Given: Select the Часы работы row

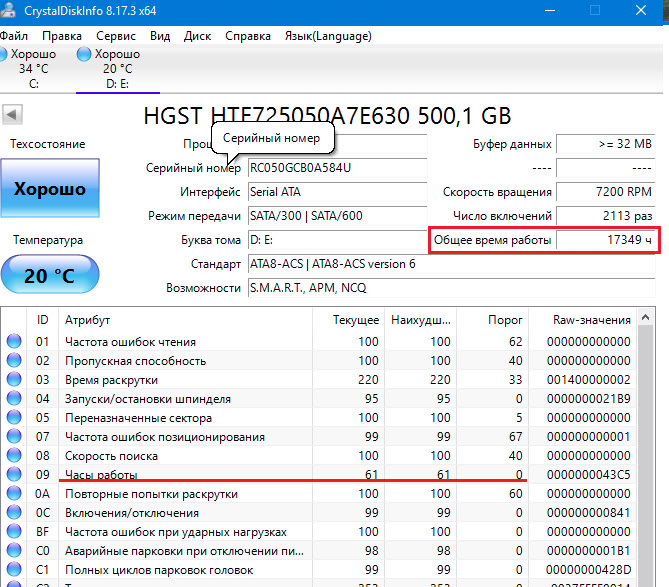Looking at the screenshot, I should 319,474.
